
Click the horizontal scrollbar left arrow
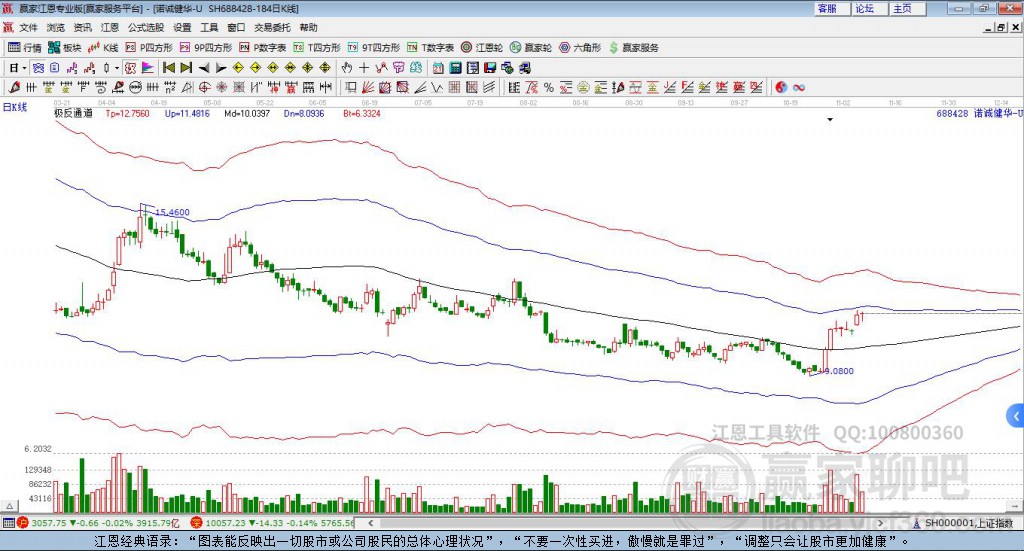[370, 523]
